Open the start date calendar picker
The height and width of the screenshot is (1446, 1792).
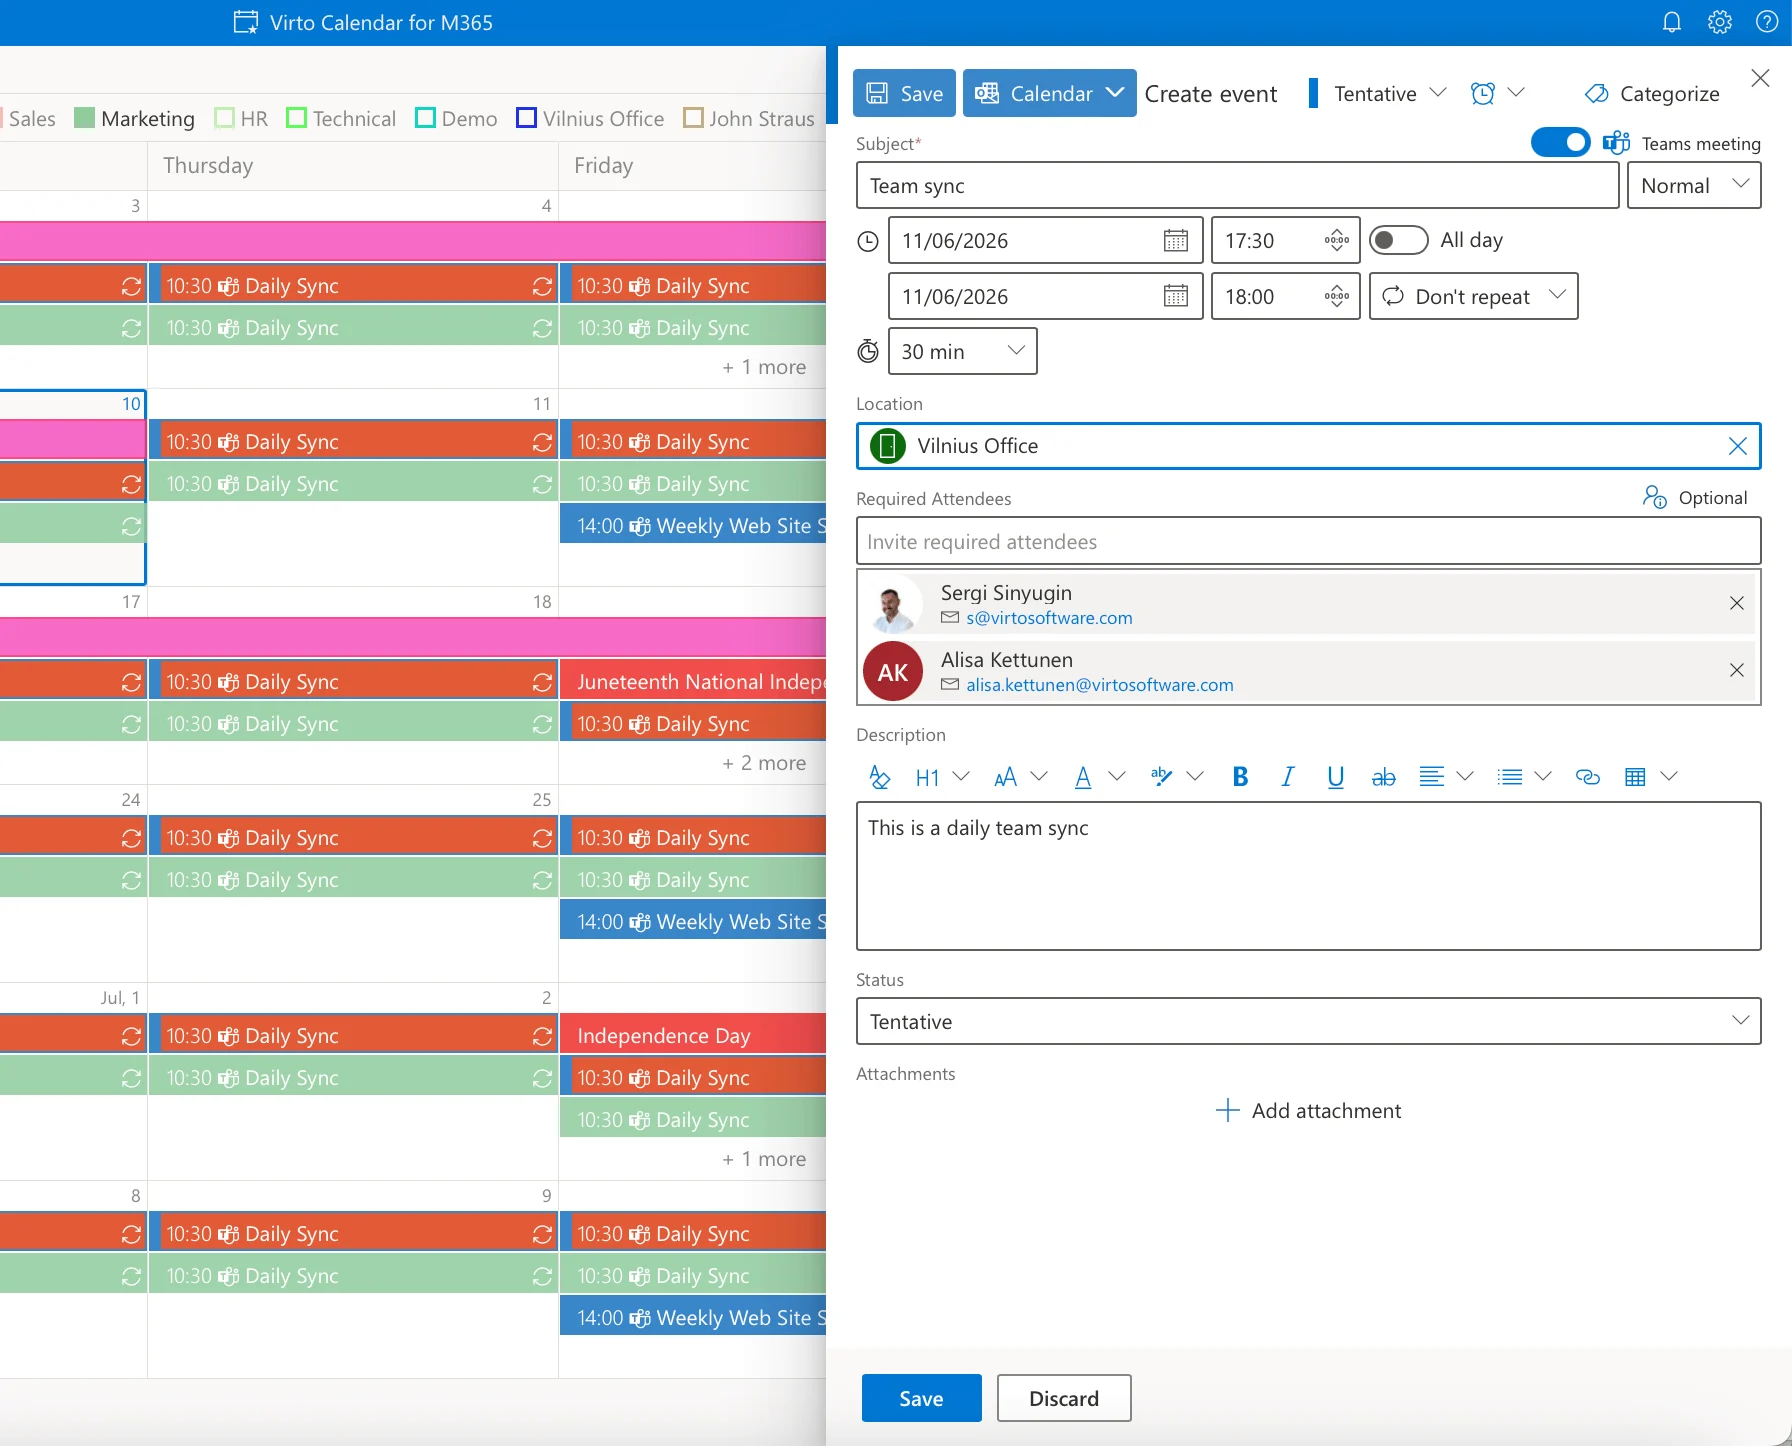click(1175, 240)
